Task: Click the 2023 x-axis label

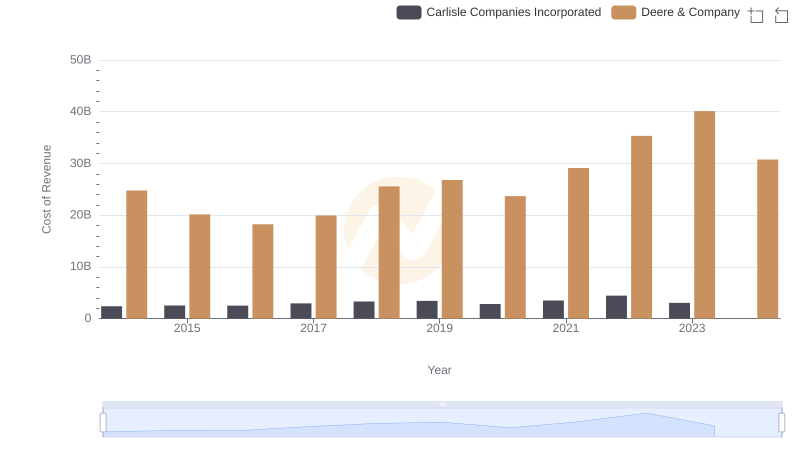Action: point(692,328)
